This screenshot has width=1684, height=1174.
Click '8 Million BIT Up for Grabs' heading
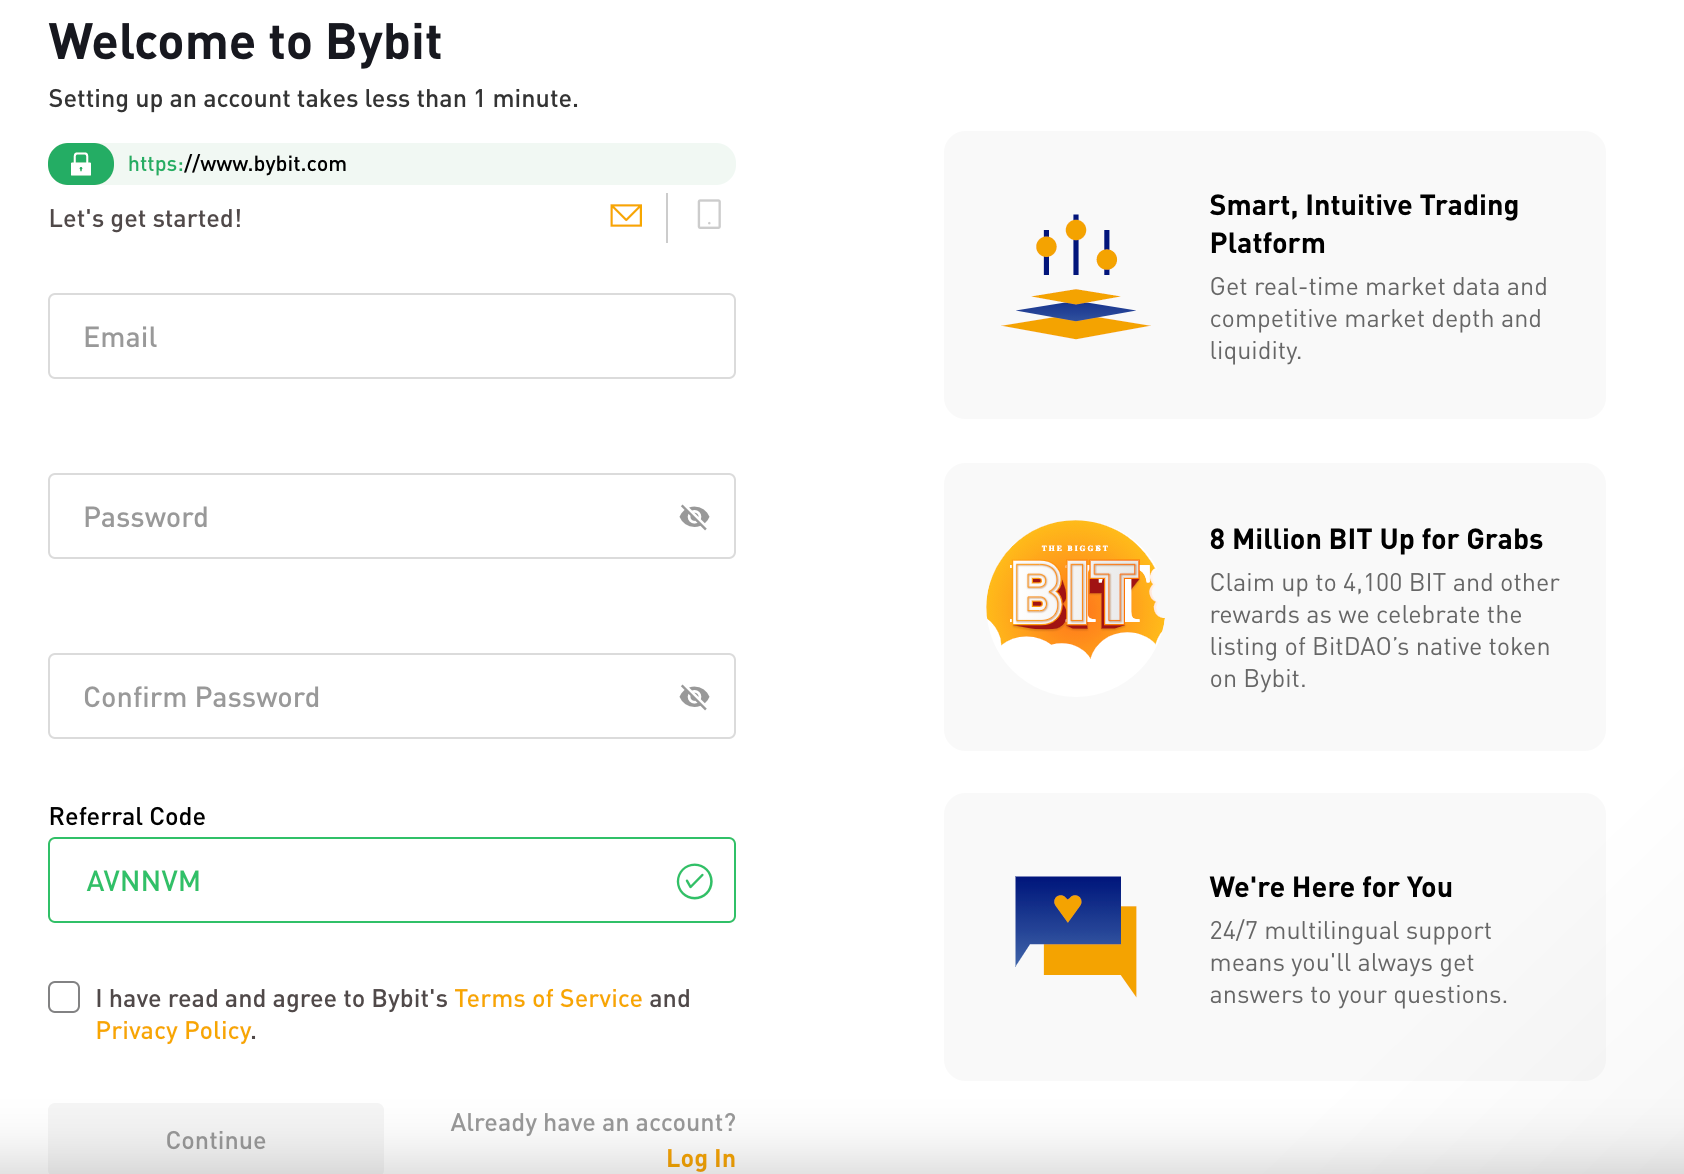point(1376,539)
